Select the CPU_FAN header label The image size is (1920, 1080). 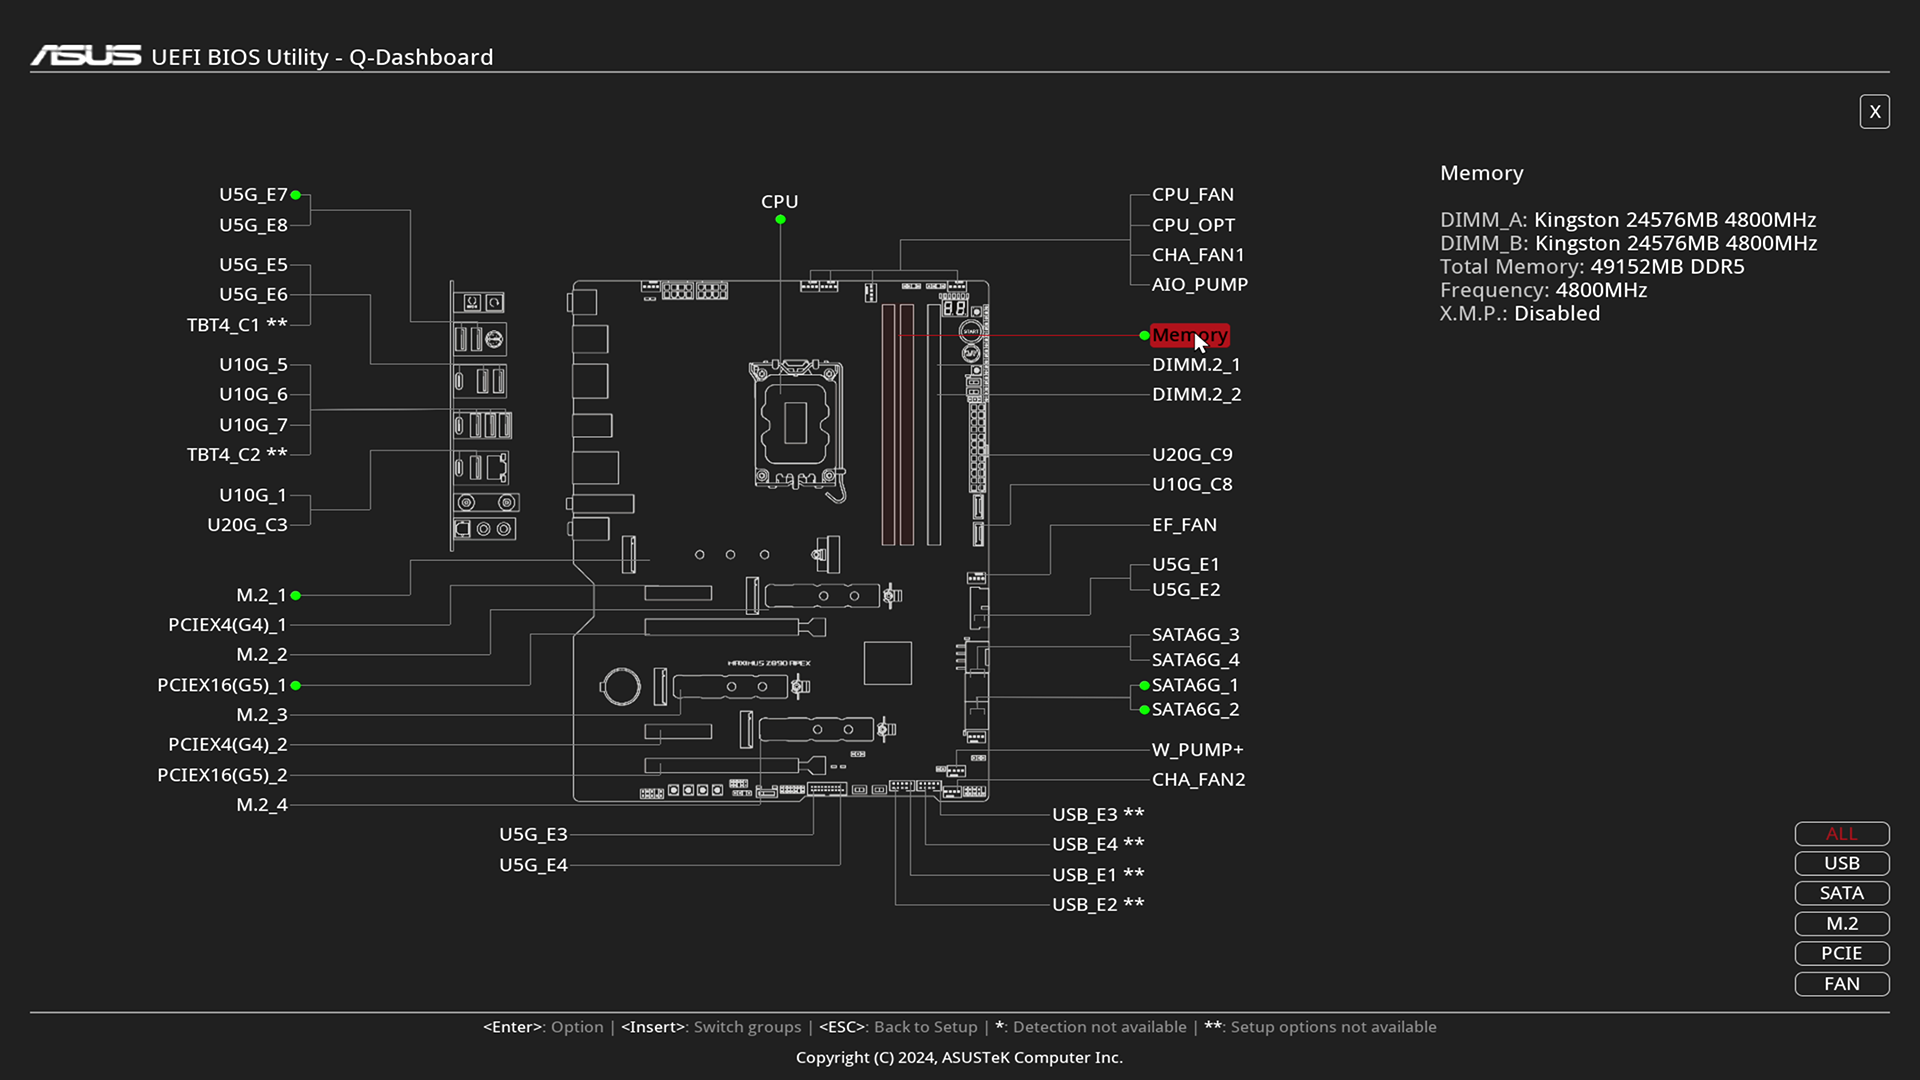click(x=1192, y=195)
